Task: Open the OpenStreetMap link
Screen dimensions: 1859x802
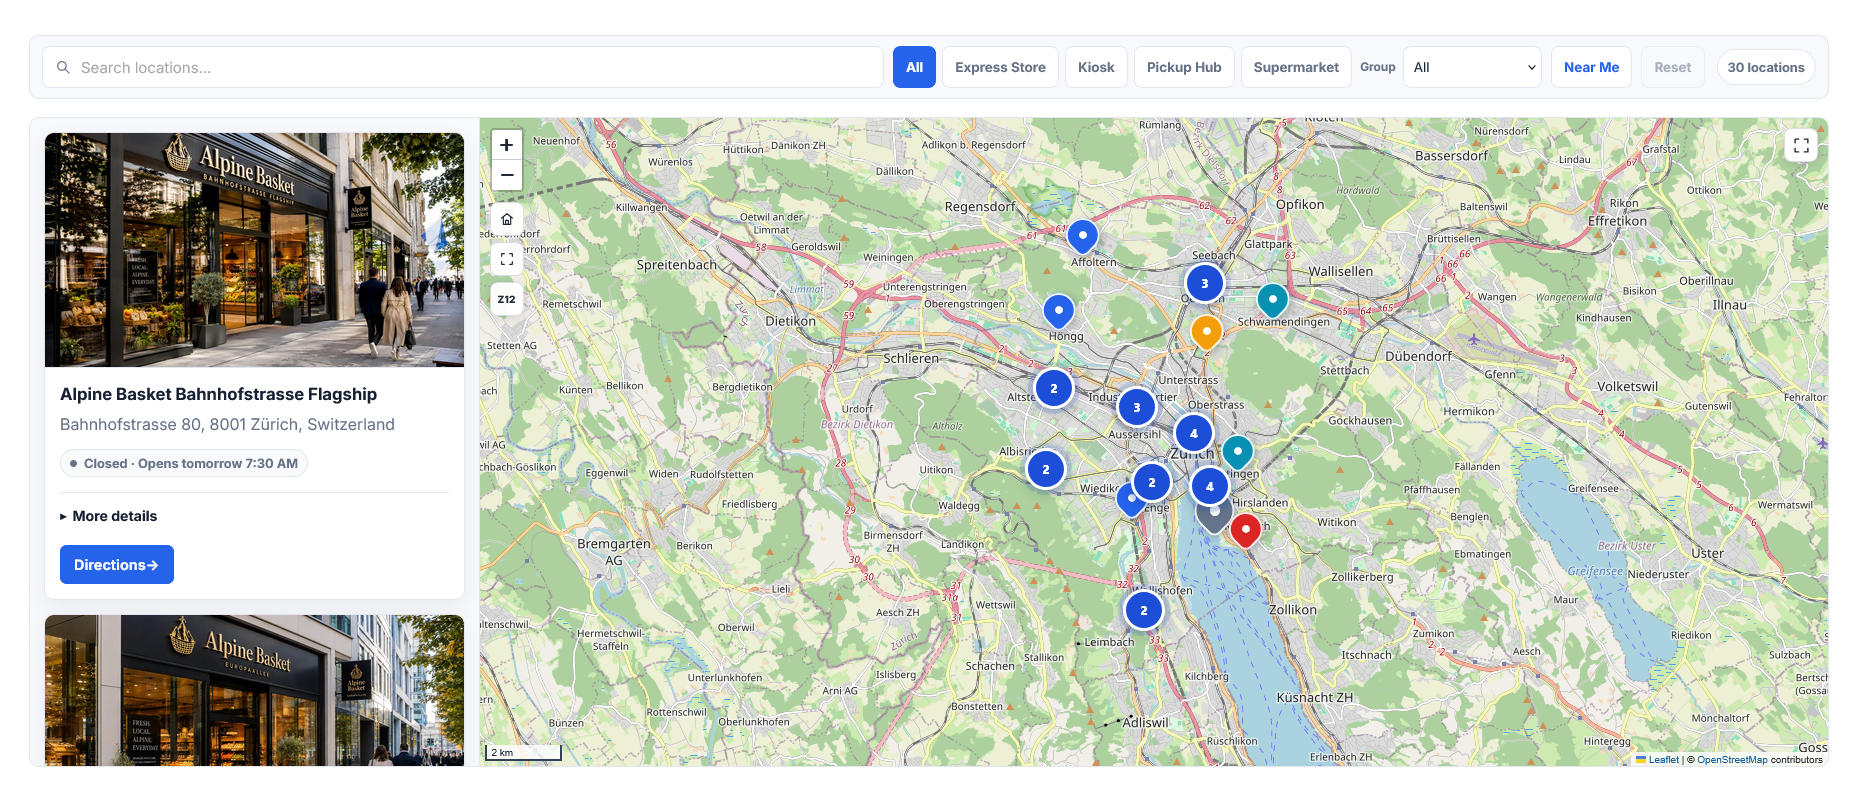Action: 1731,760
